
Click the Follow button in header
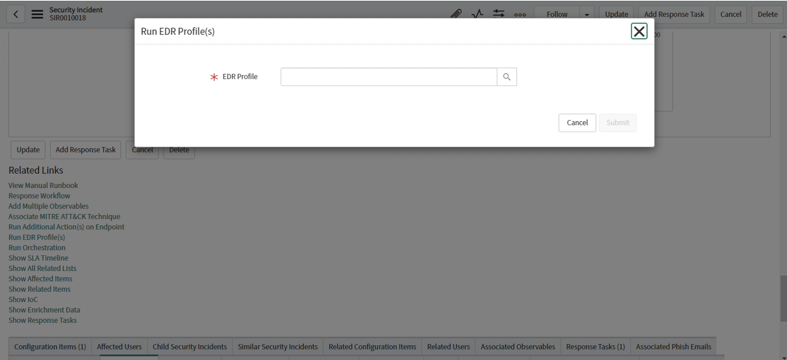[557, 14]
